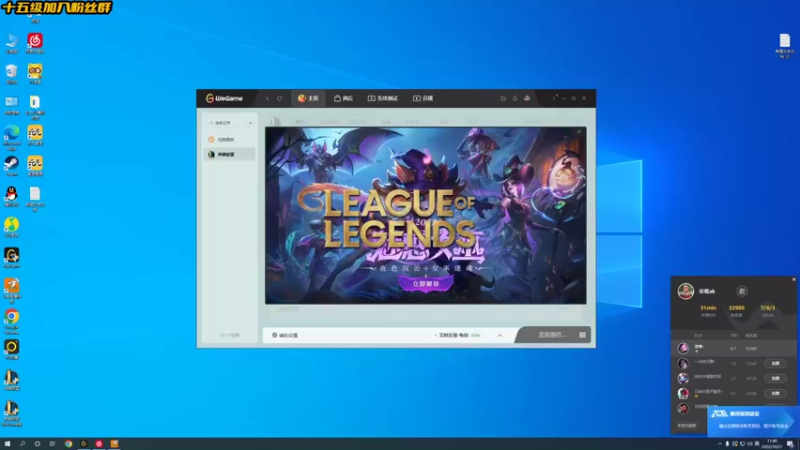This screenshot has height=450, width=800.
Task: Click the player avatar in match popup
Action: tap(686, 291)
